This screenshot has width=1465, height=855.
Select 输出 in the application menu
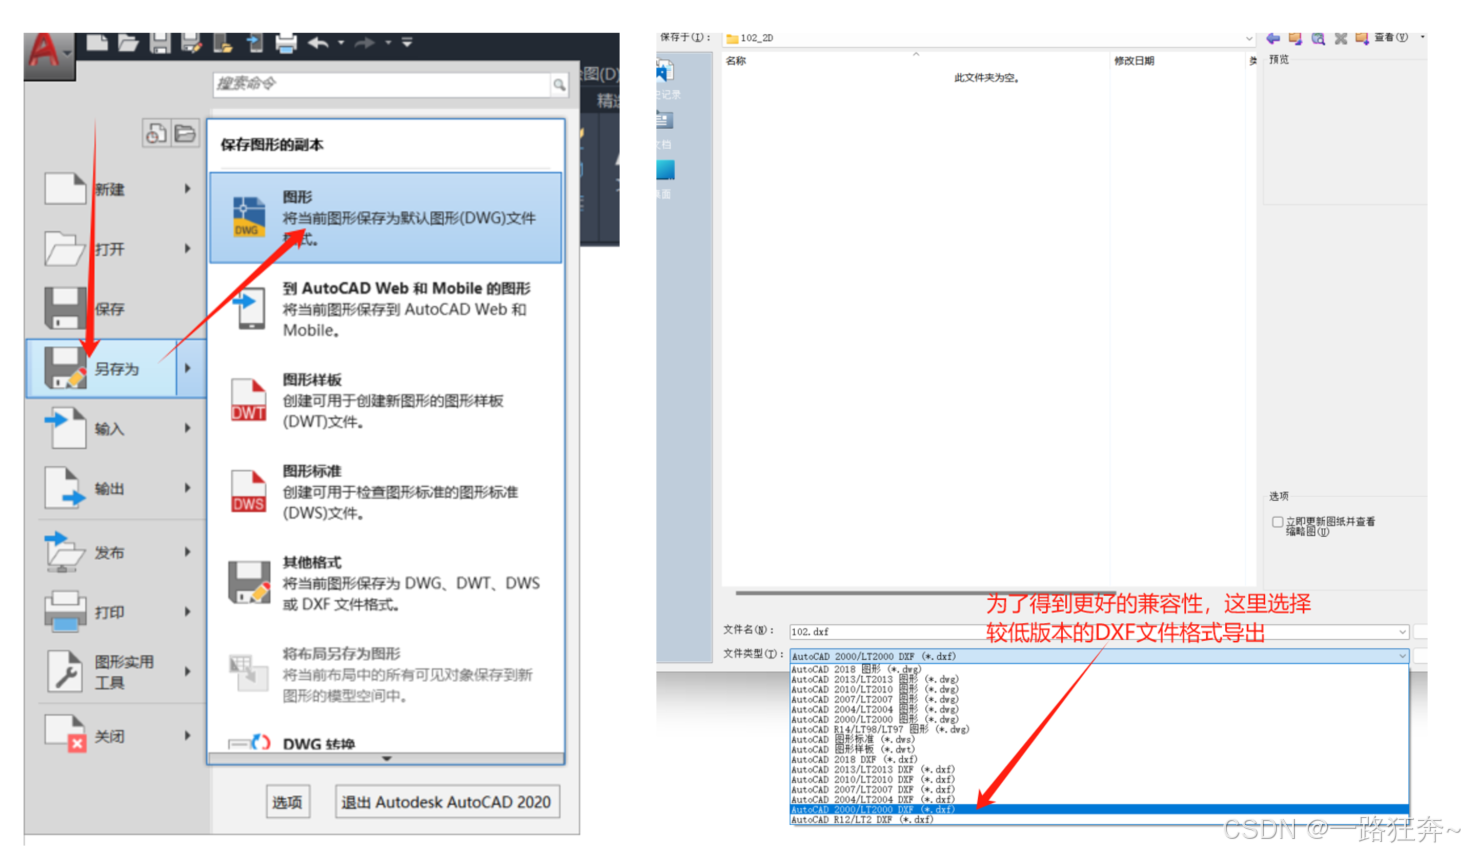coord(115,489)
